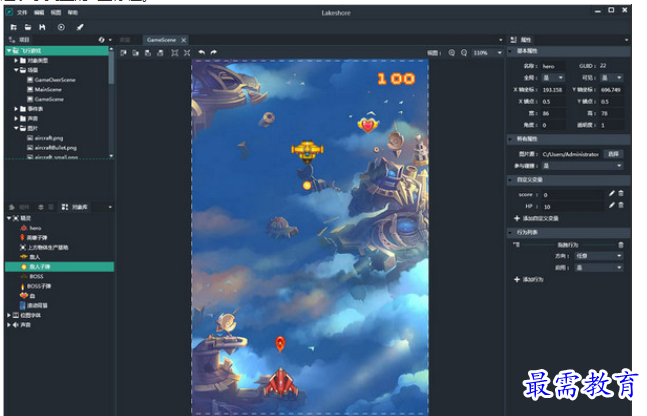647x416 pixels.
Task: Click the pencil edit icon for score variable
Action: [x=612, y=193]
